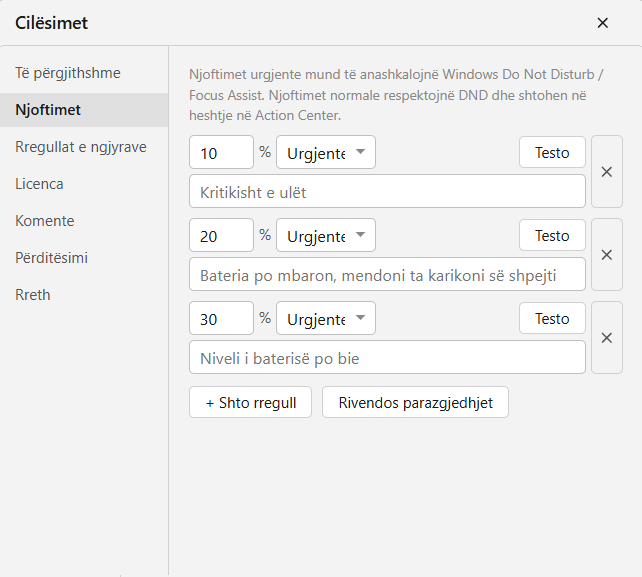
Task: Click Testo for the 30% rule
Action: click(x=552, y=318)
